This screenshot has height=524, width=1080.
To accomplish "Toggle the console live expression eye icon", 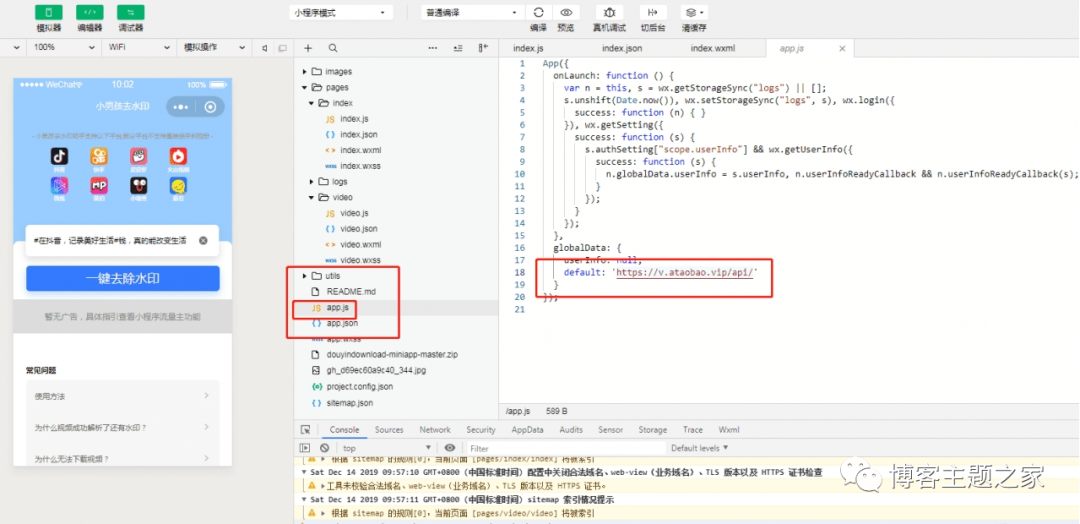I will click(450, 448).
